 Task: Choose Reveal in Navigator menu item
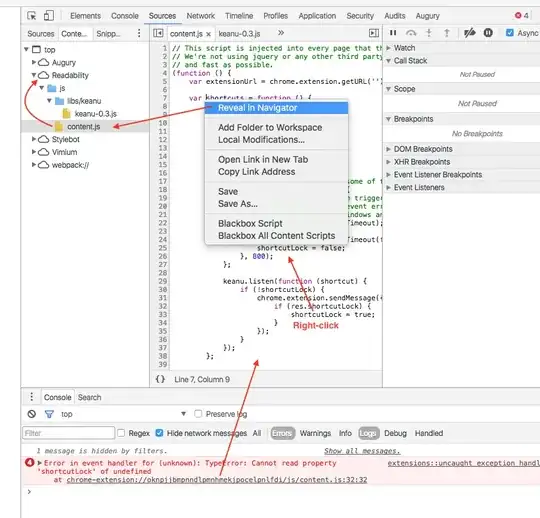point(276,108)
